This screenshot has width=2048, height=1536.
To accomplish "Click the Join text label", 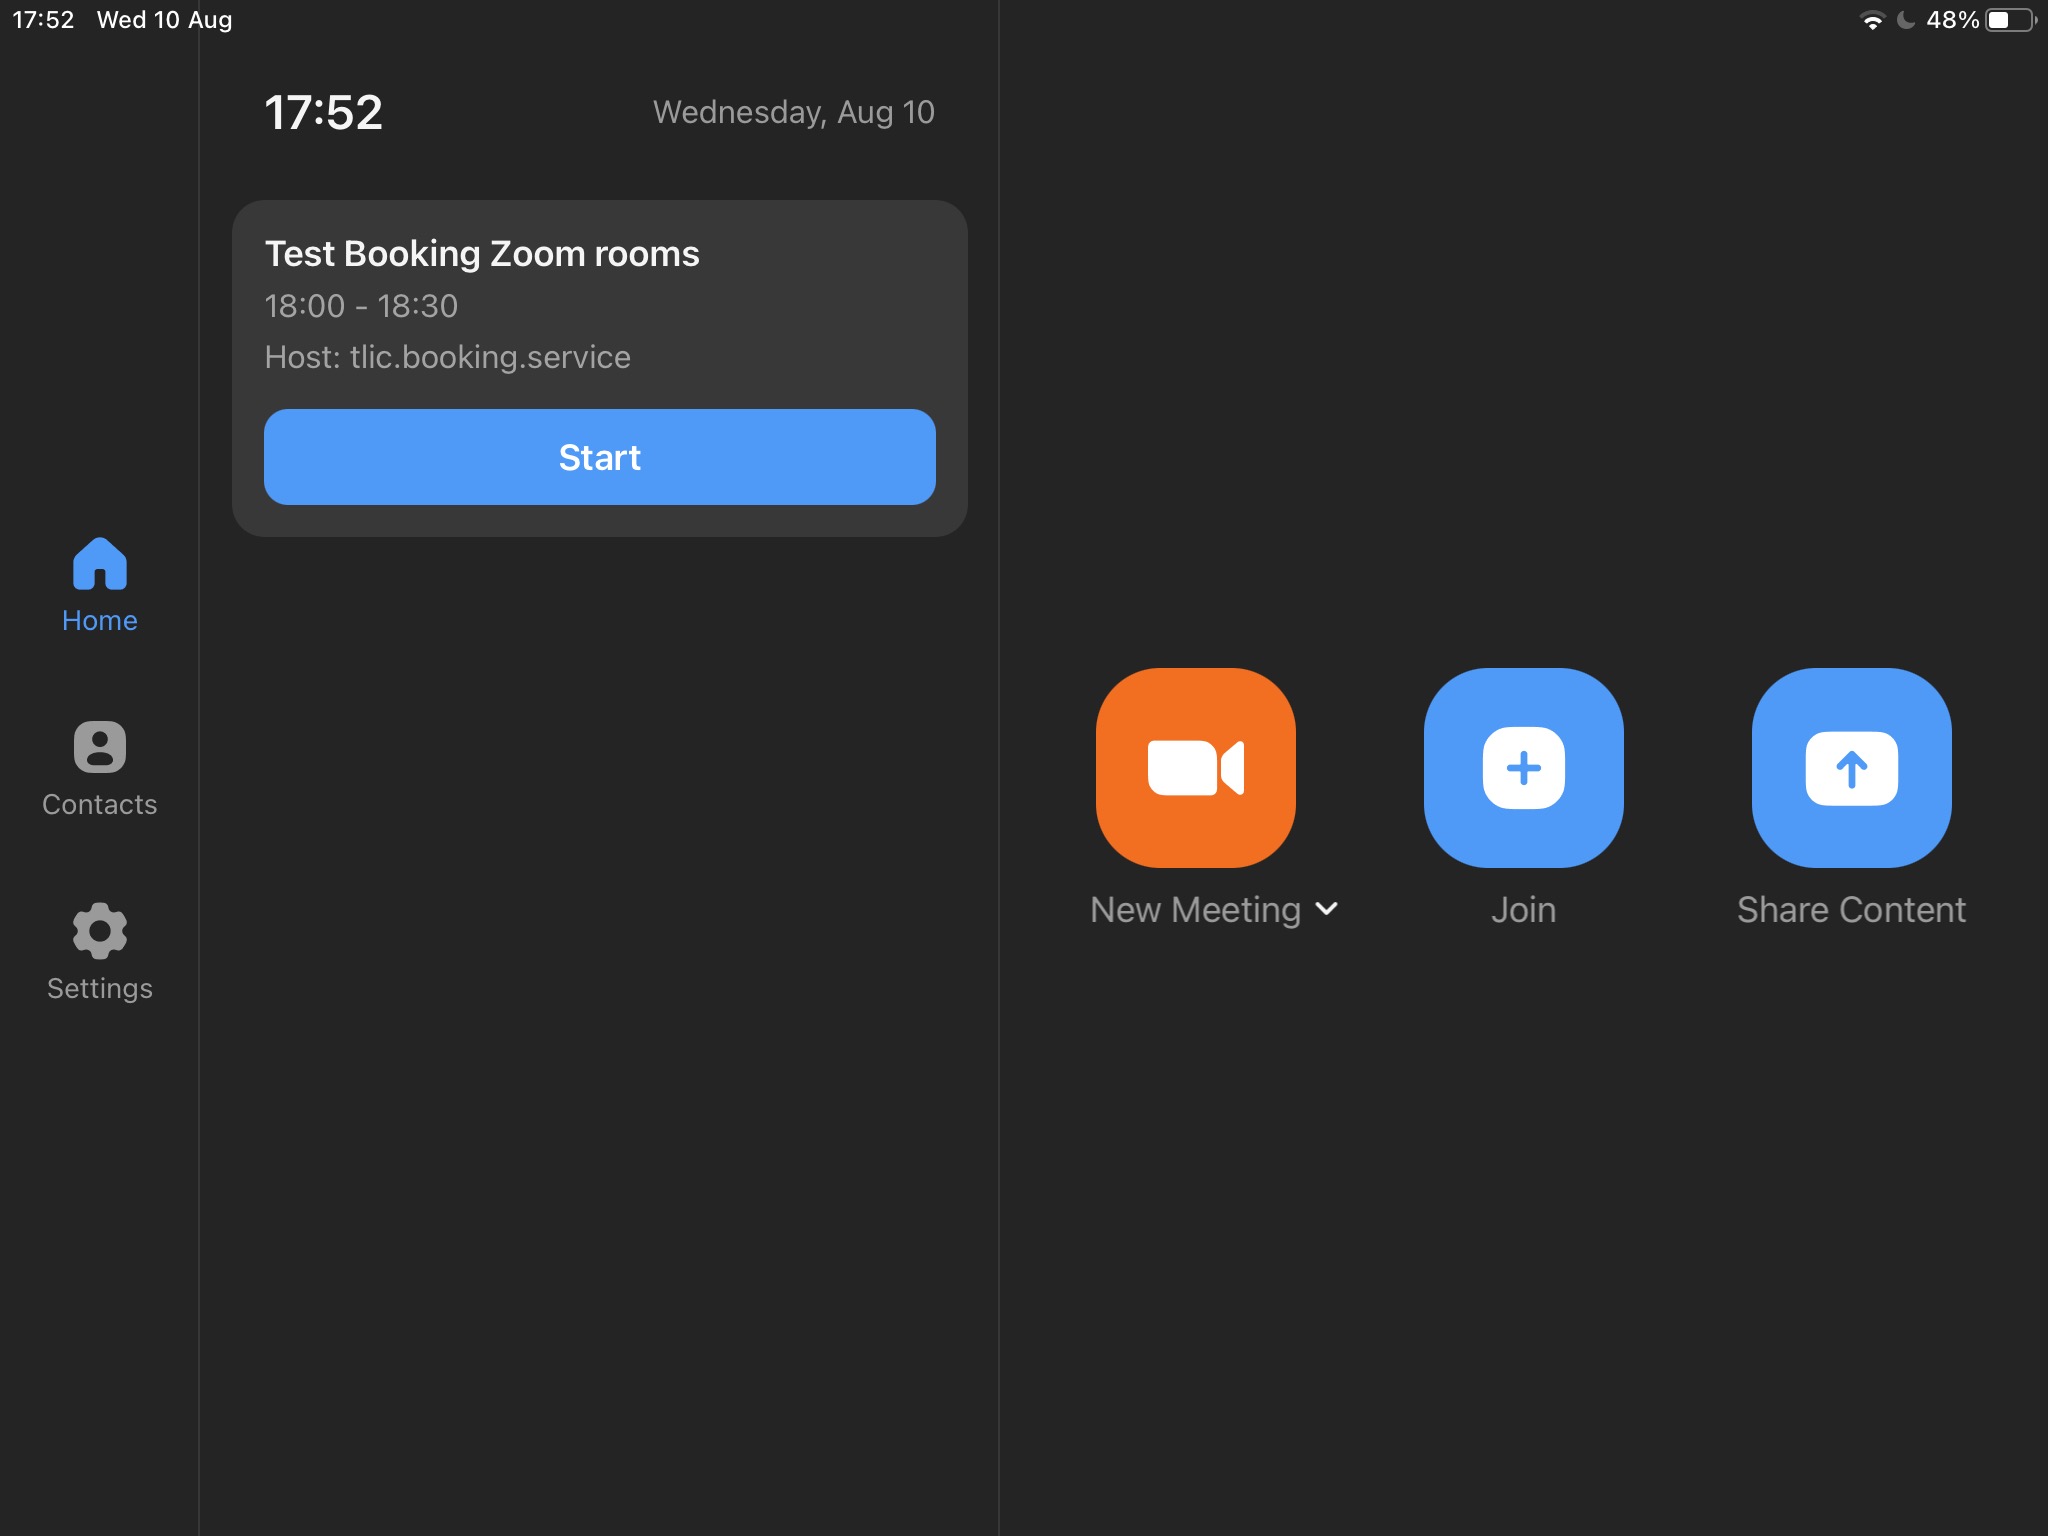I will [x=1523, y=910].
